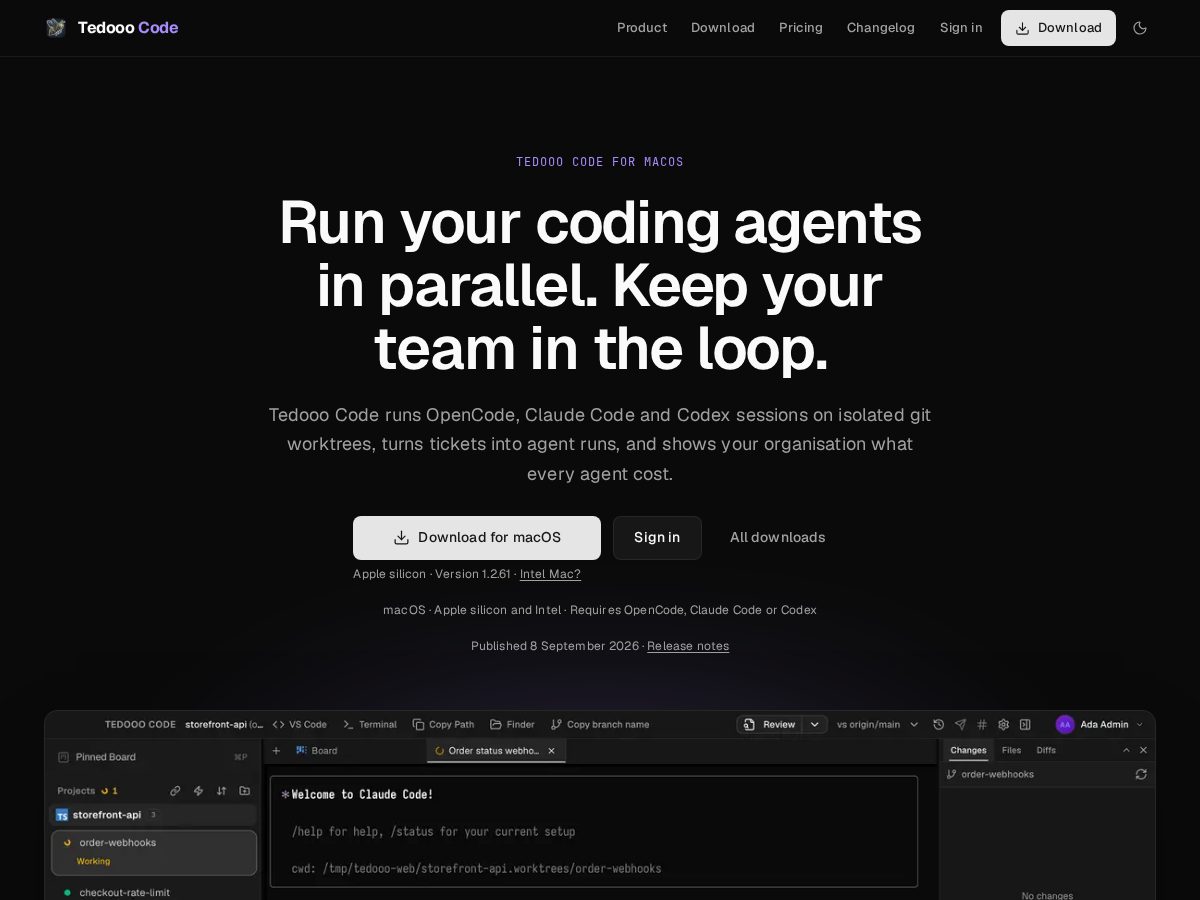Image resolution: width=1200 pixels, height=900 pixels.
Task: Follow the Intel Mac? link
Action: click(x=550, y=574)
